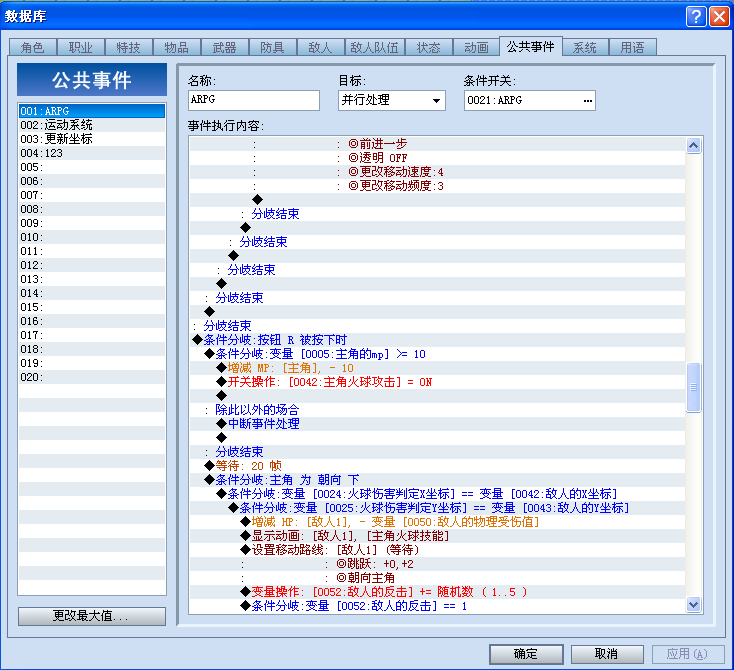Close the 数据库 window
734x670 pixels.
click(x=719, y=16)
